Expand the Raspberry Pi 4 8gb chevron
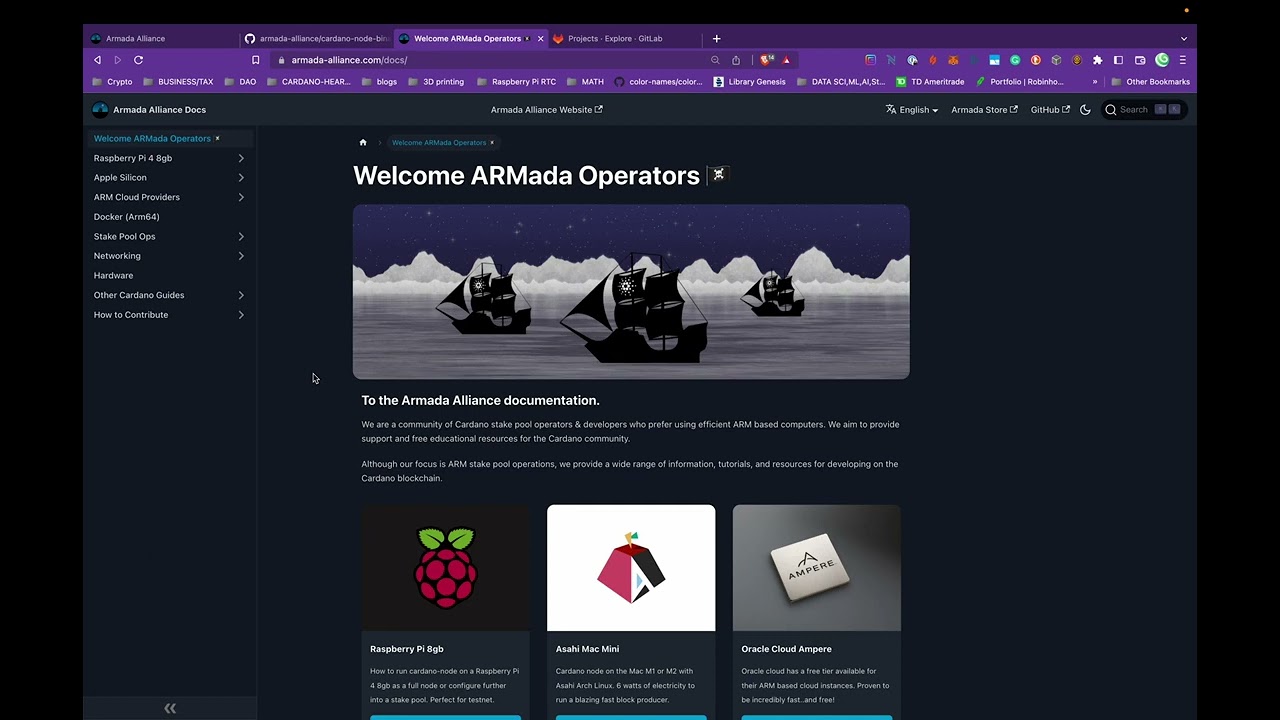 click(x=241, y=158)
